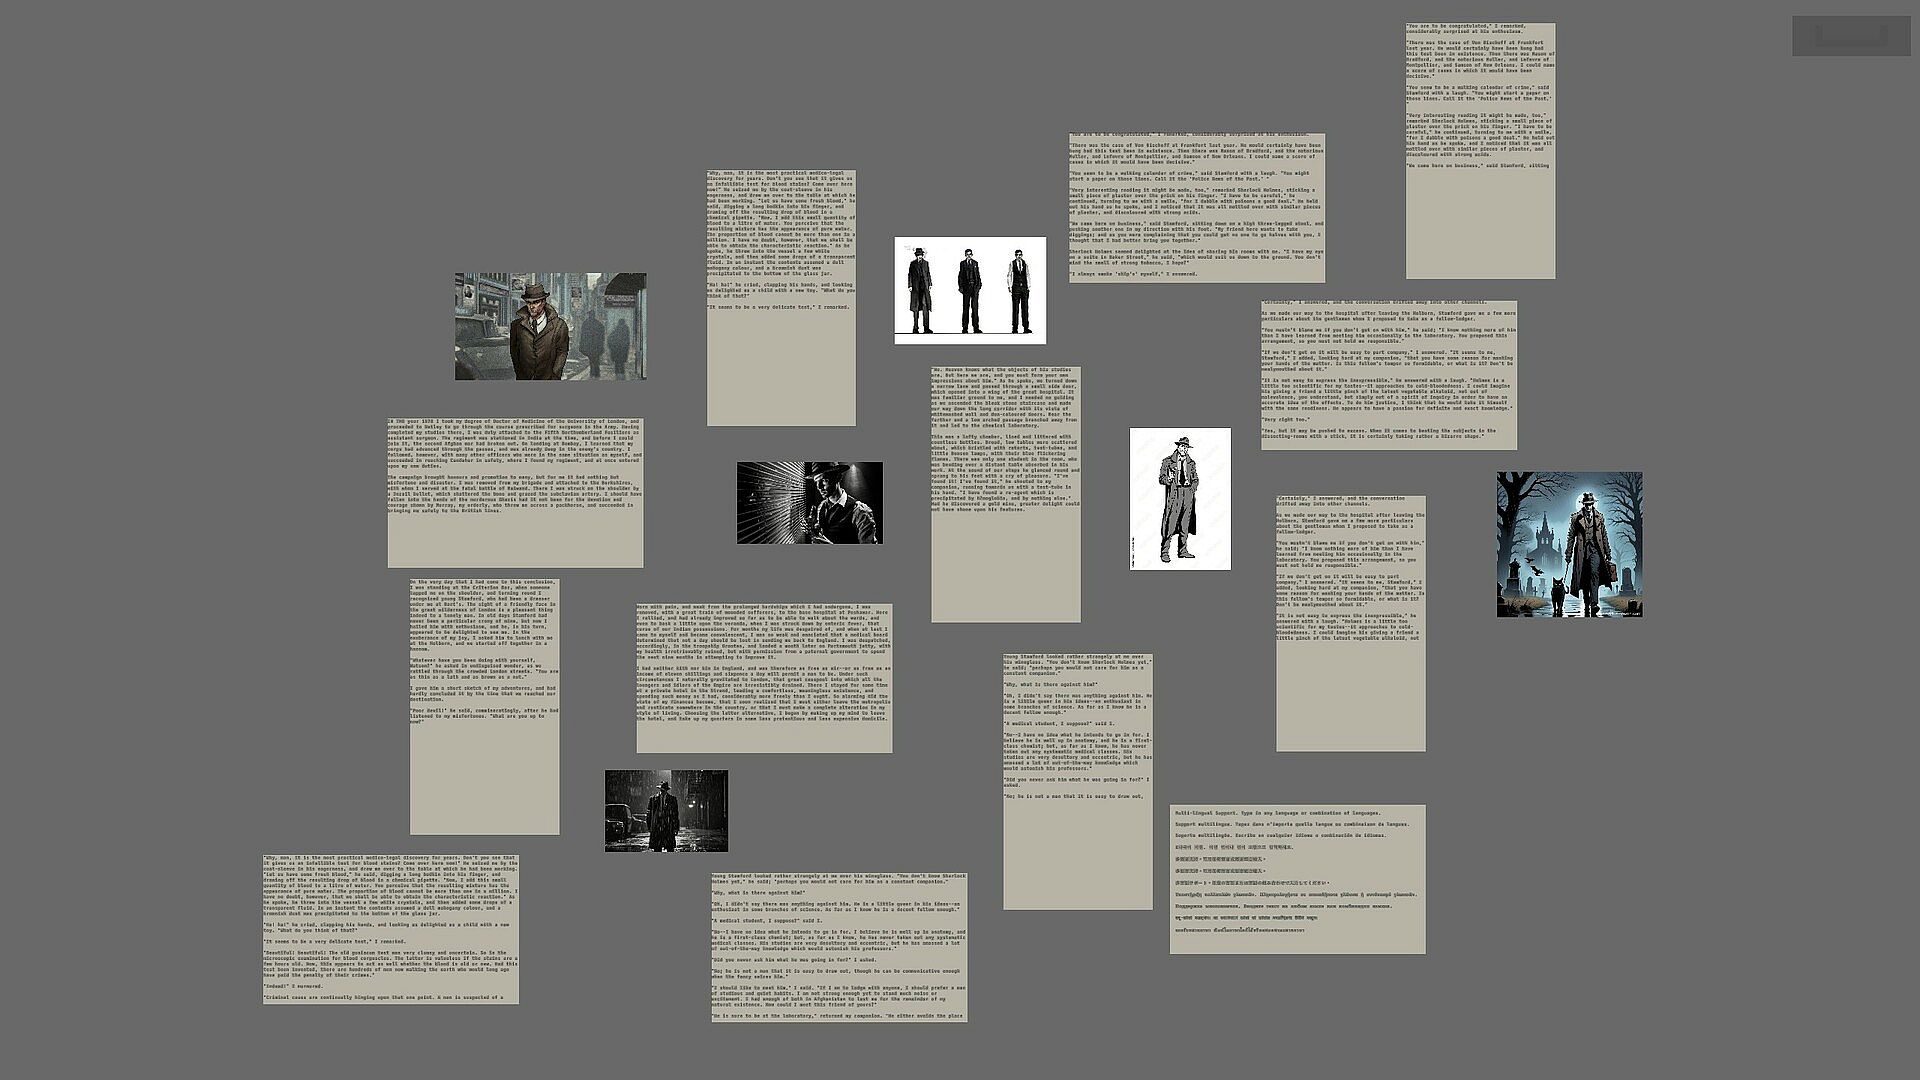Image resolution: width=1920 pixels, height=1080 pixels.
Task: Click the dim panel in the top-right corner
Action: (1850, 36)
